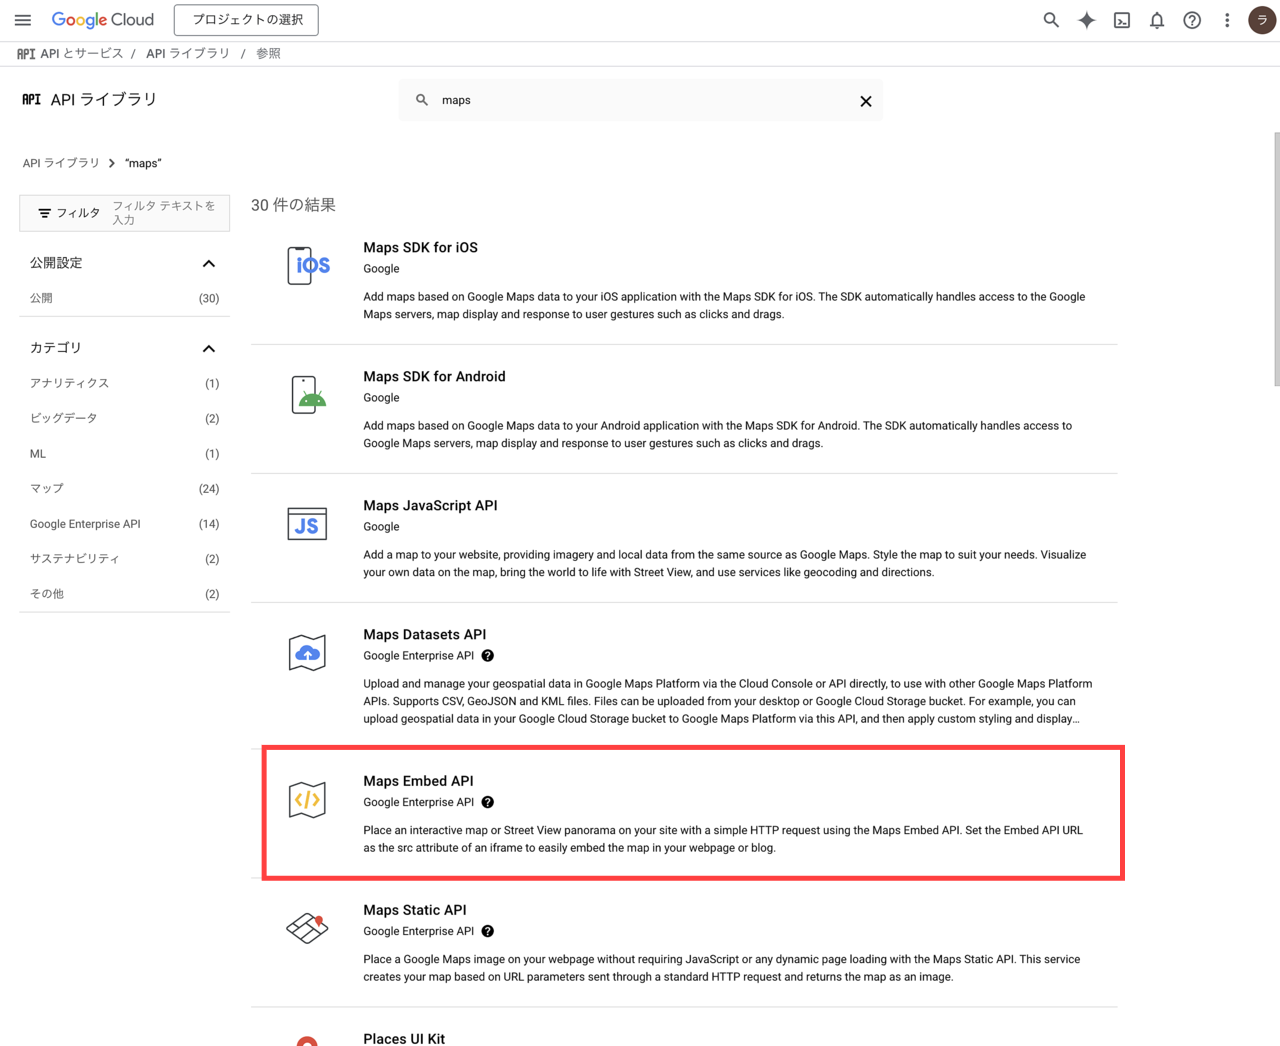This screenshot has width=1280, height=1046.
Task: Click the filter text input field
Action: (167, 213)
